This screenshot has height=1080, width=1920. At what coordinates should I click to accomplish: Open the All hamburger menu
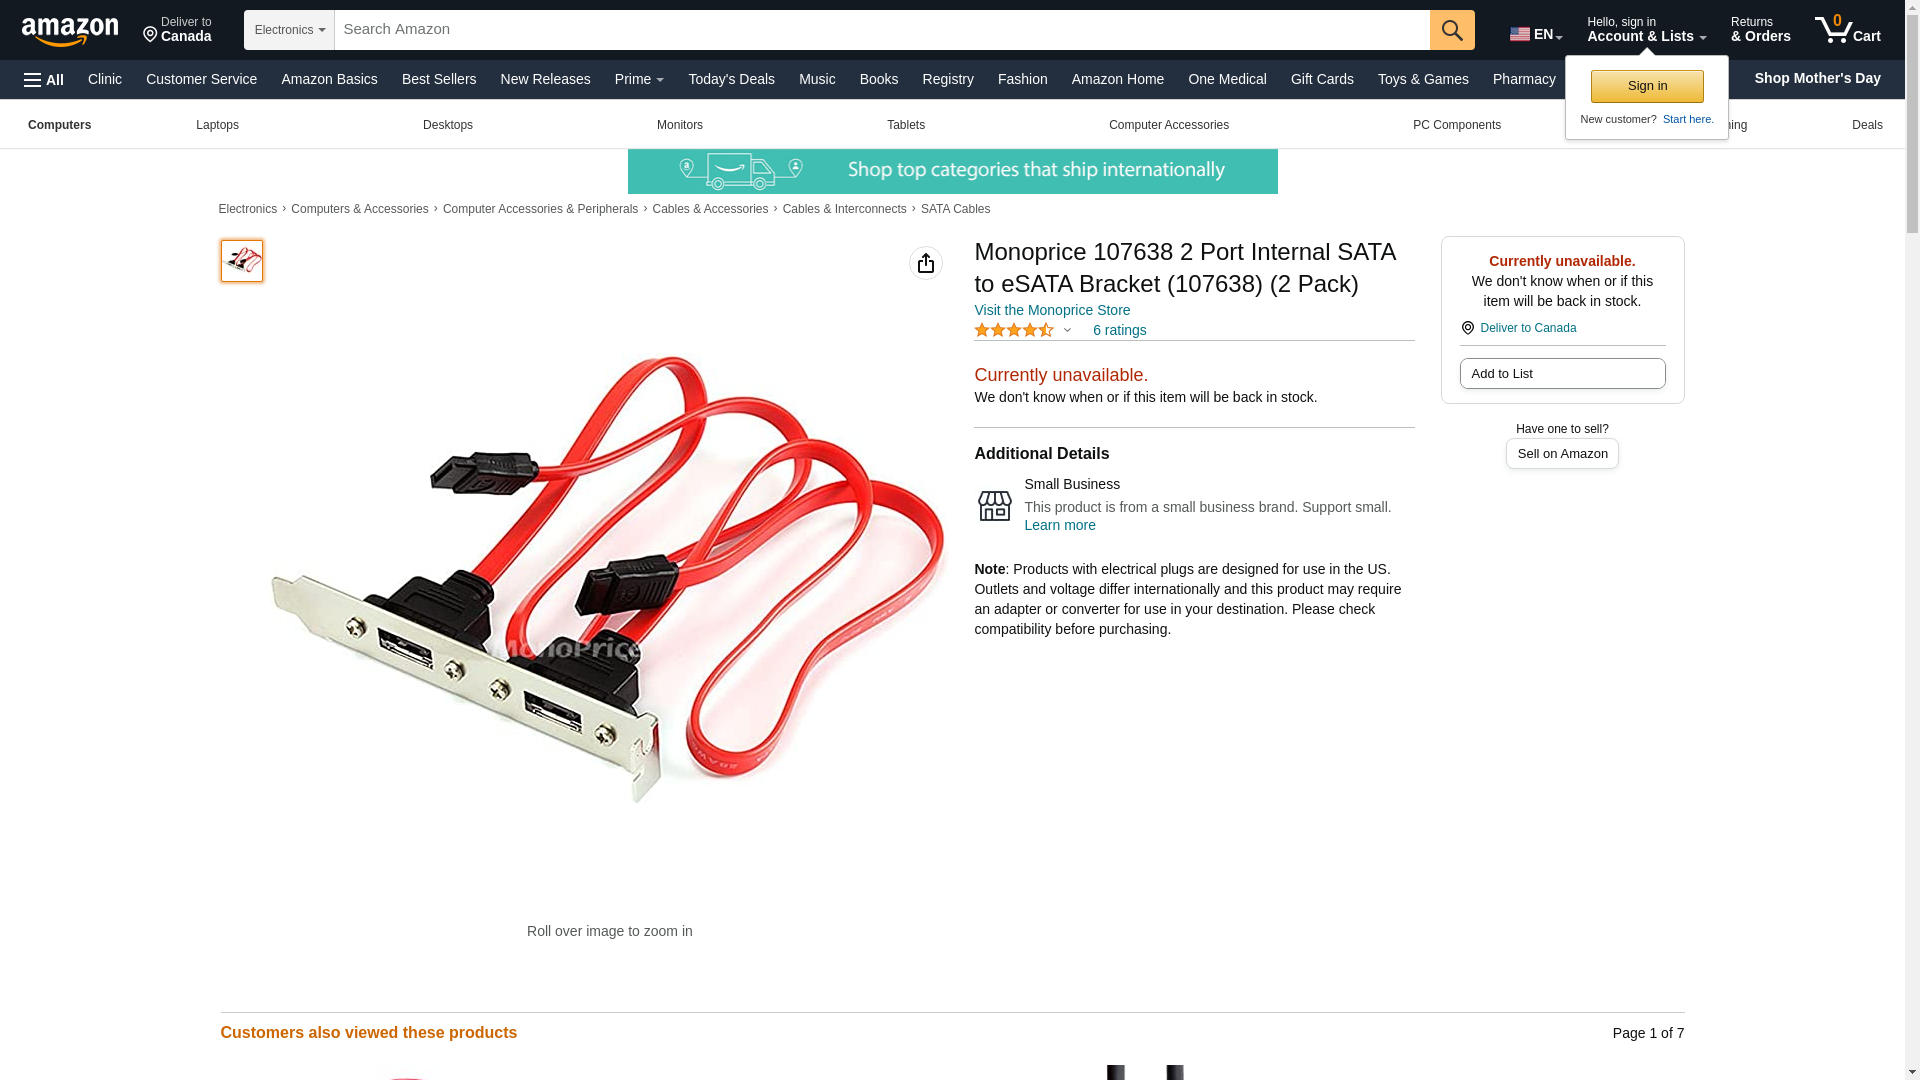coord(44,79)
